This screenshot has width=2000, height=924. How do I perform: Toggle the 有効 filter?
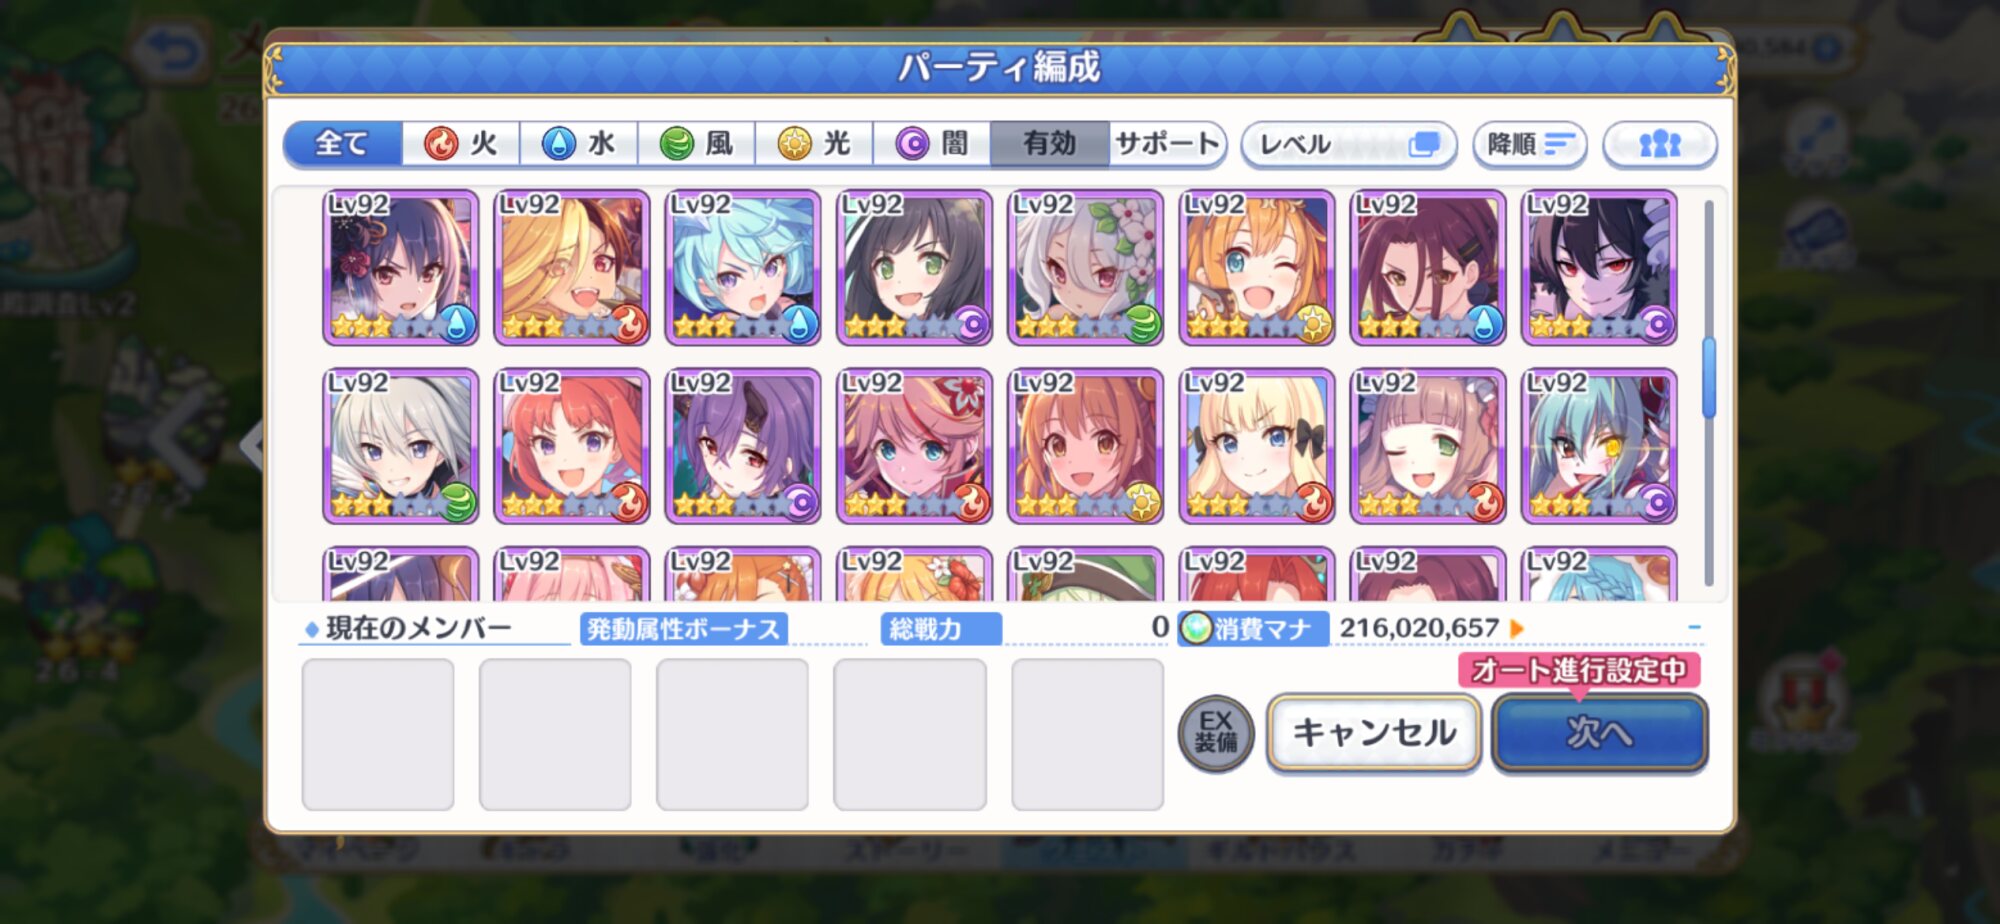tap(1049, 144)
